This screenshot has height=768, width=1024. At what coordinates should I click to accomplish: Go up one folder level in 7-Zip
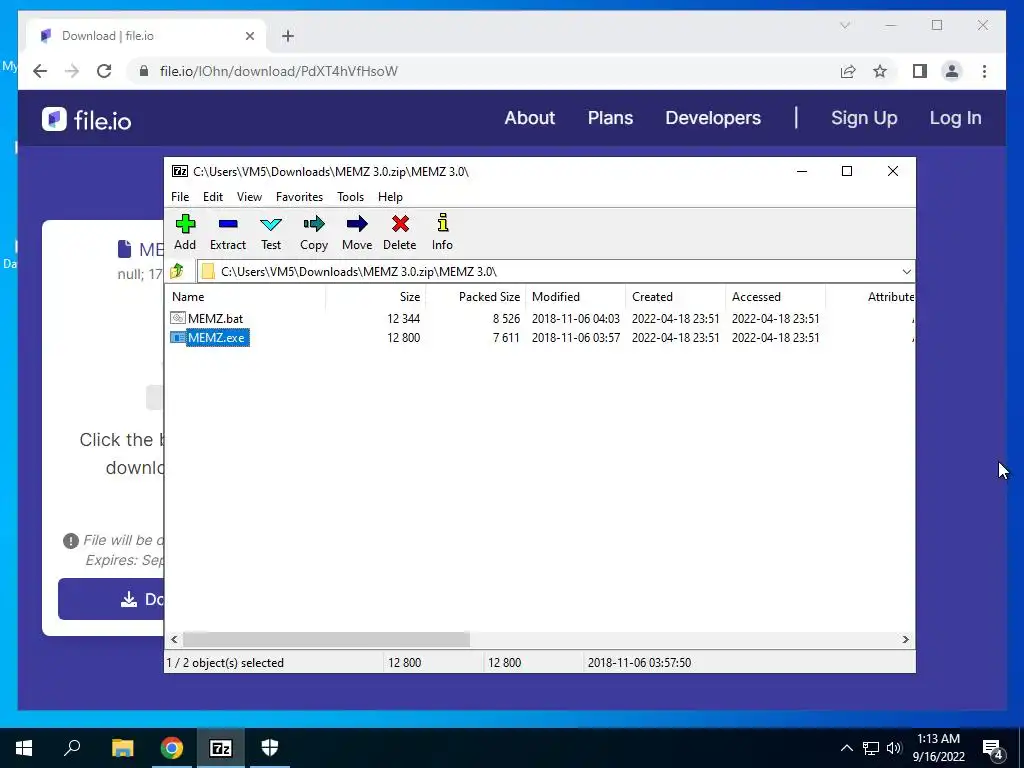(177, 271)
